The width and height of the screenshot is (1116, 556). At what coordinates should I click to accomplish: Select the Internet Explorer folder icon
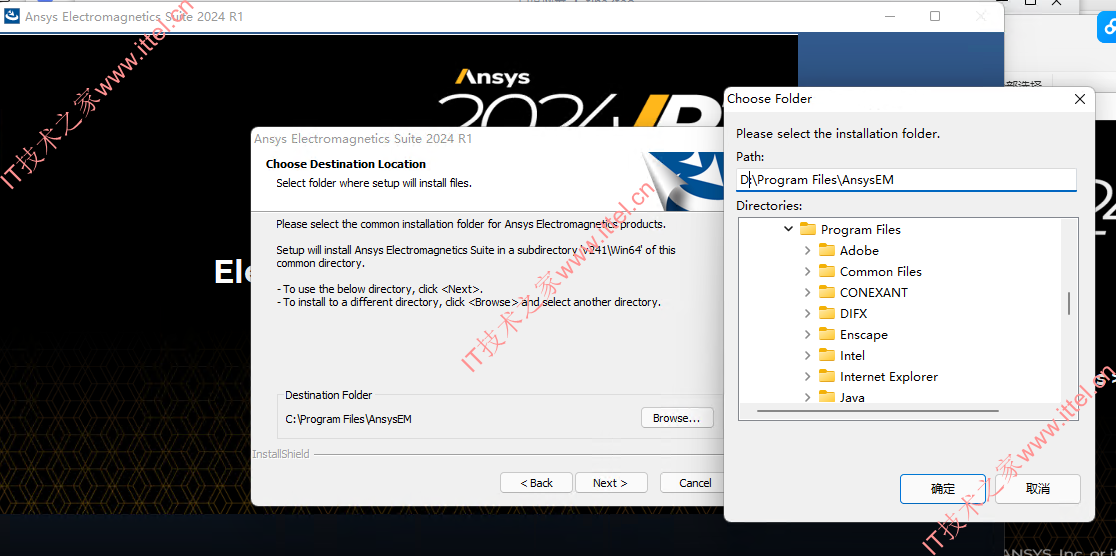click(826, 376)
